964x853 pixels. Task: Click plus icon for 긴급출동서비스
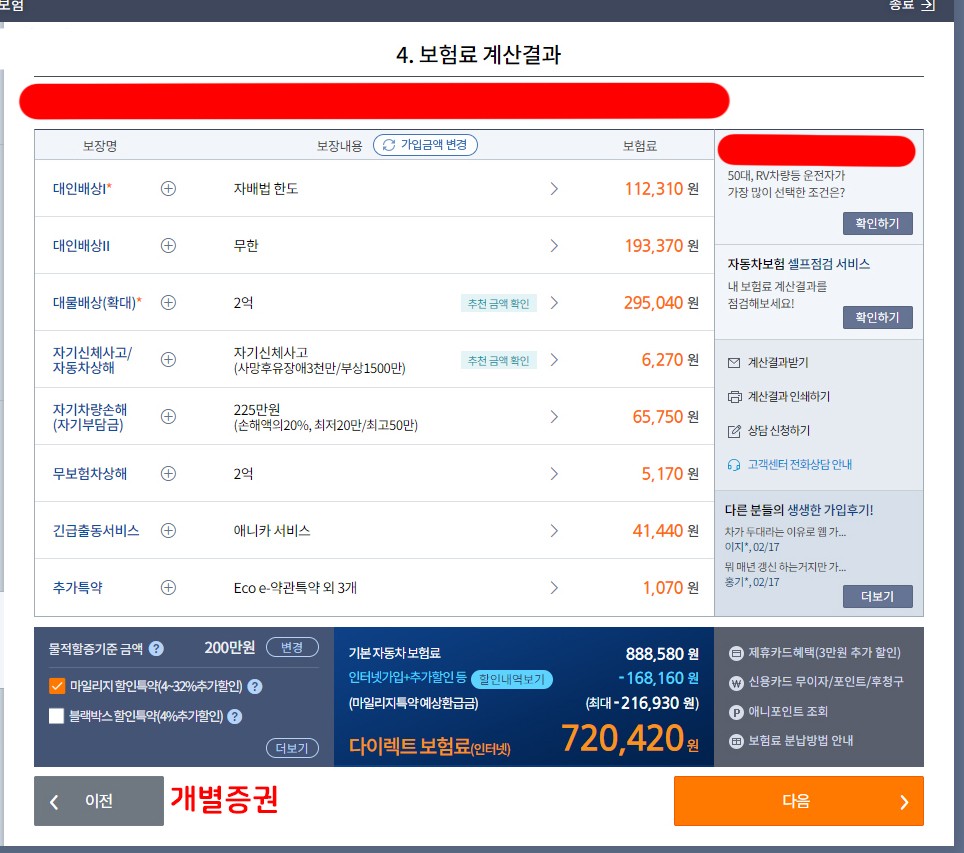[168, 531]
